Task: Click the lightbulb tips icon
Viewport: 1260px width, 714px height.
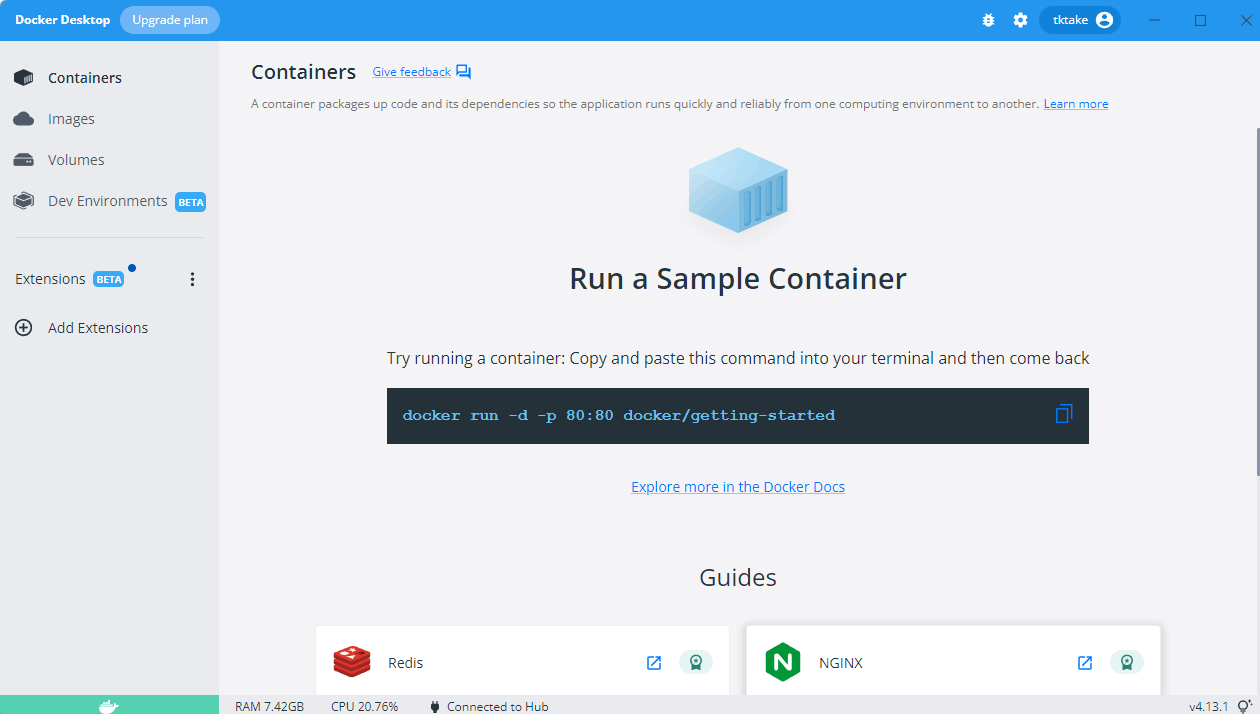Action: (x=1244, y=706)
